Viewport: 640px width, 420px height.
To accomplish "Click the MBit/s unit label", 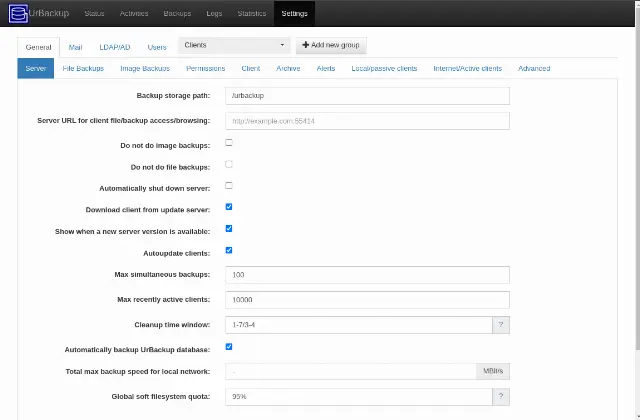I will click(x=493, y=371).
